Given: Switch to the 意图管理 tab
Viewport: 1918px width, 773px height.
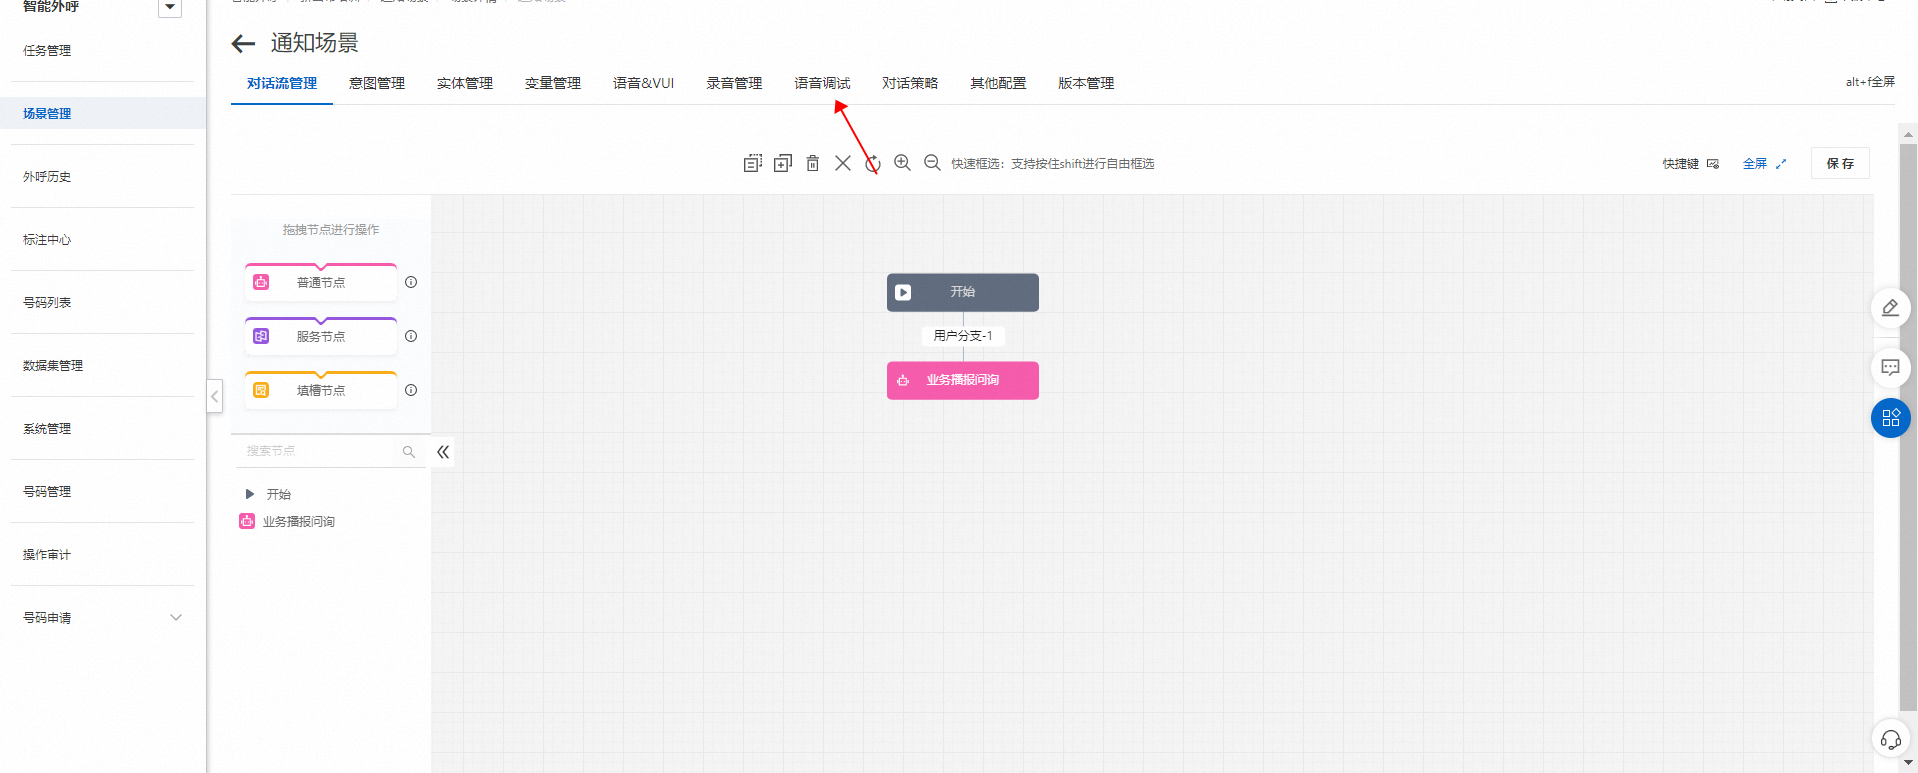Looking at the screenshot, I should point(377,83).
